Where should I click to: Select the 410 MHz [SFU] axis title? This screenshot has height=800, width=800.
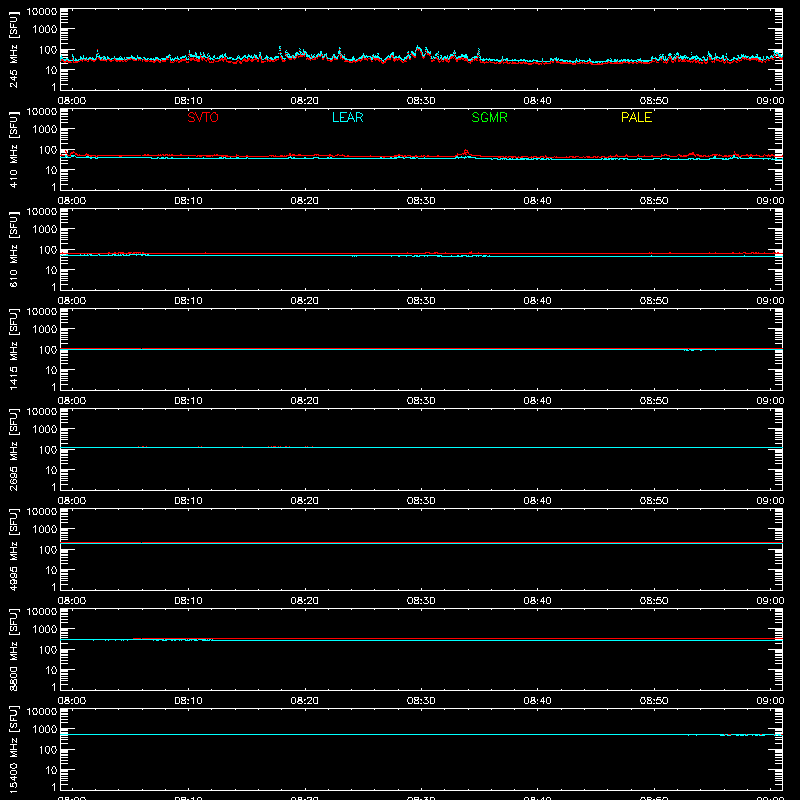(13, 150)
